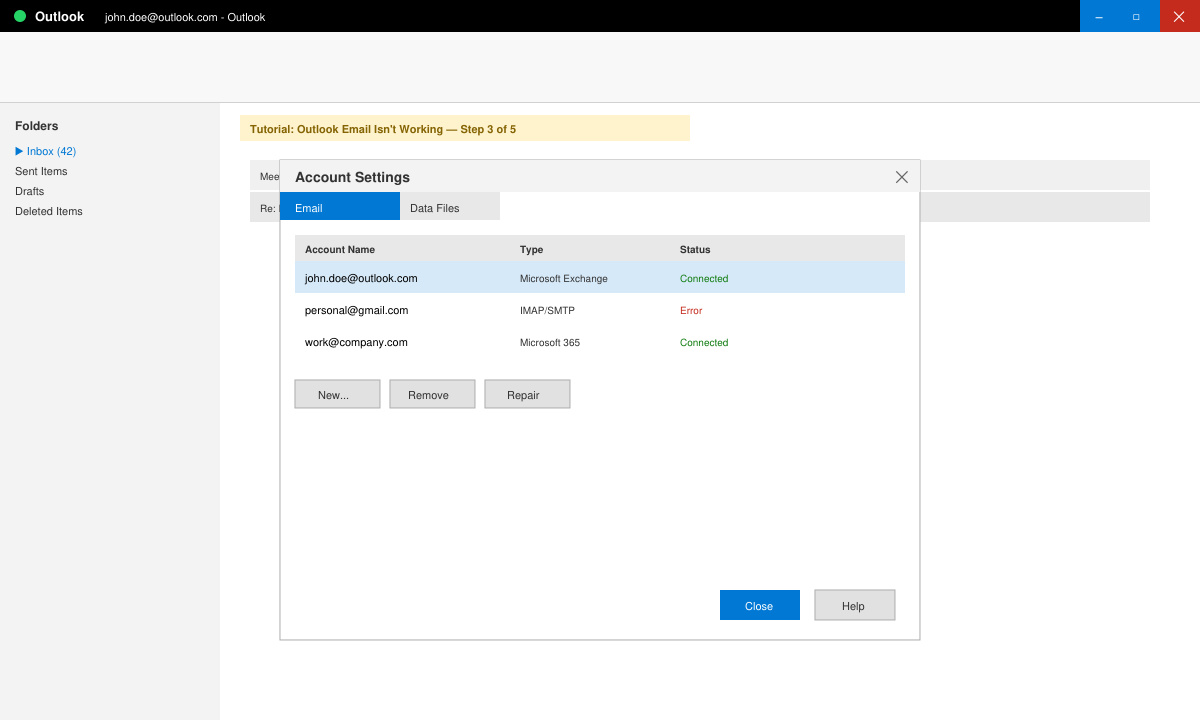Click the green Outlook status dot

[20, 16]
